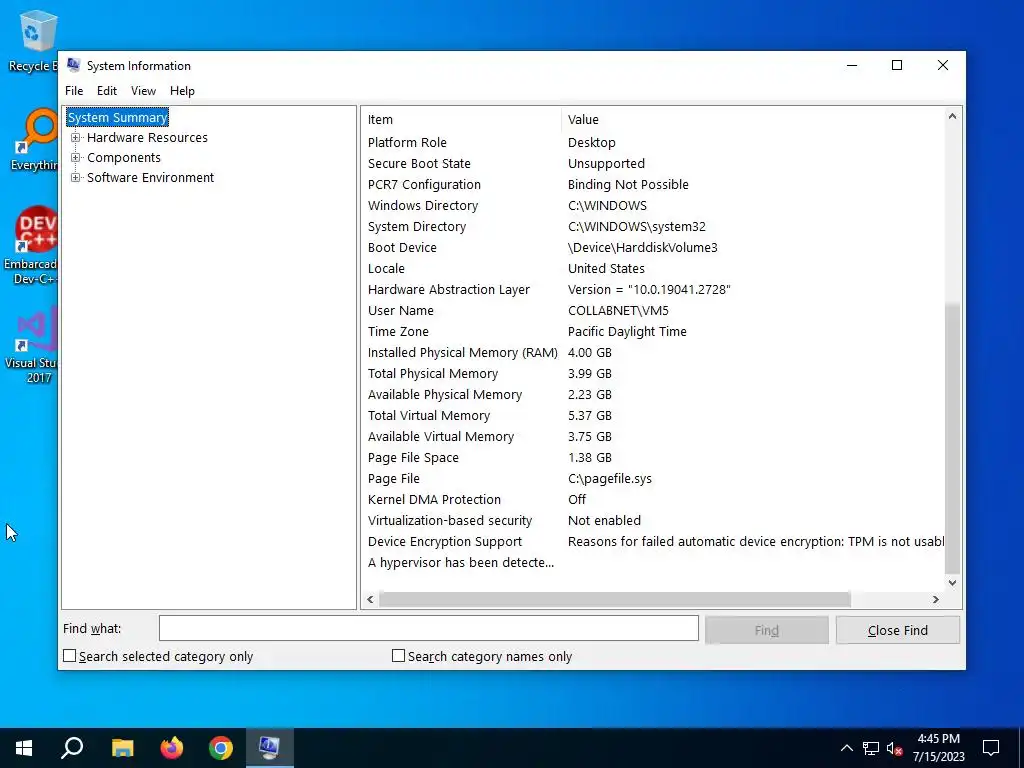This screenshot has width=1024, height=768.
Task: Open the Help menu
Action: 182,91
